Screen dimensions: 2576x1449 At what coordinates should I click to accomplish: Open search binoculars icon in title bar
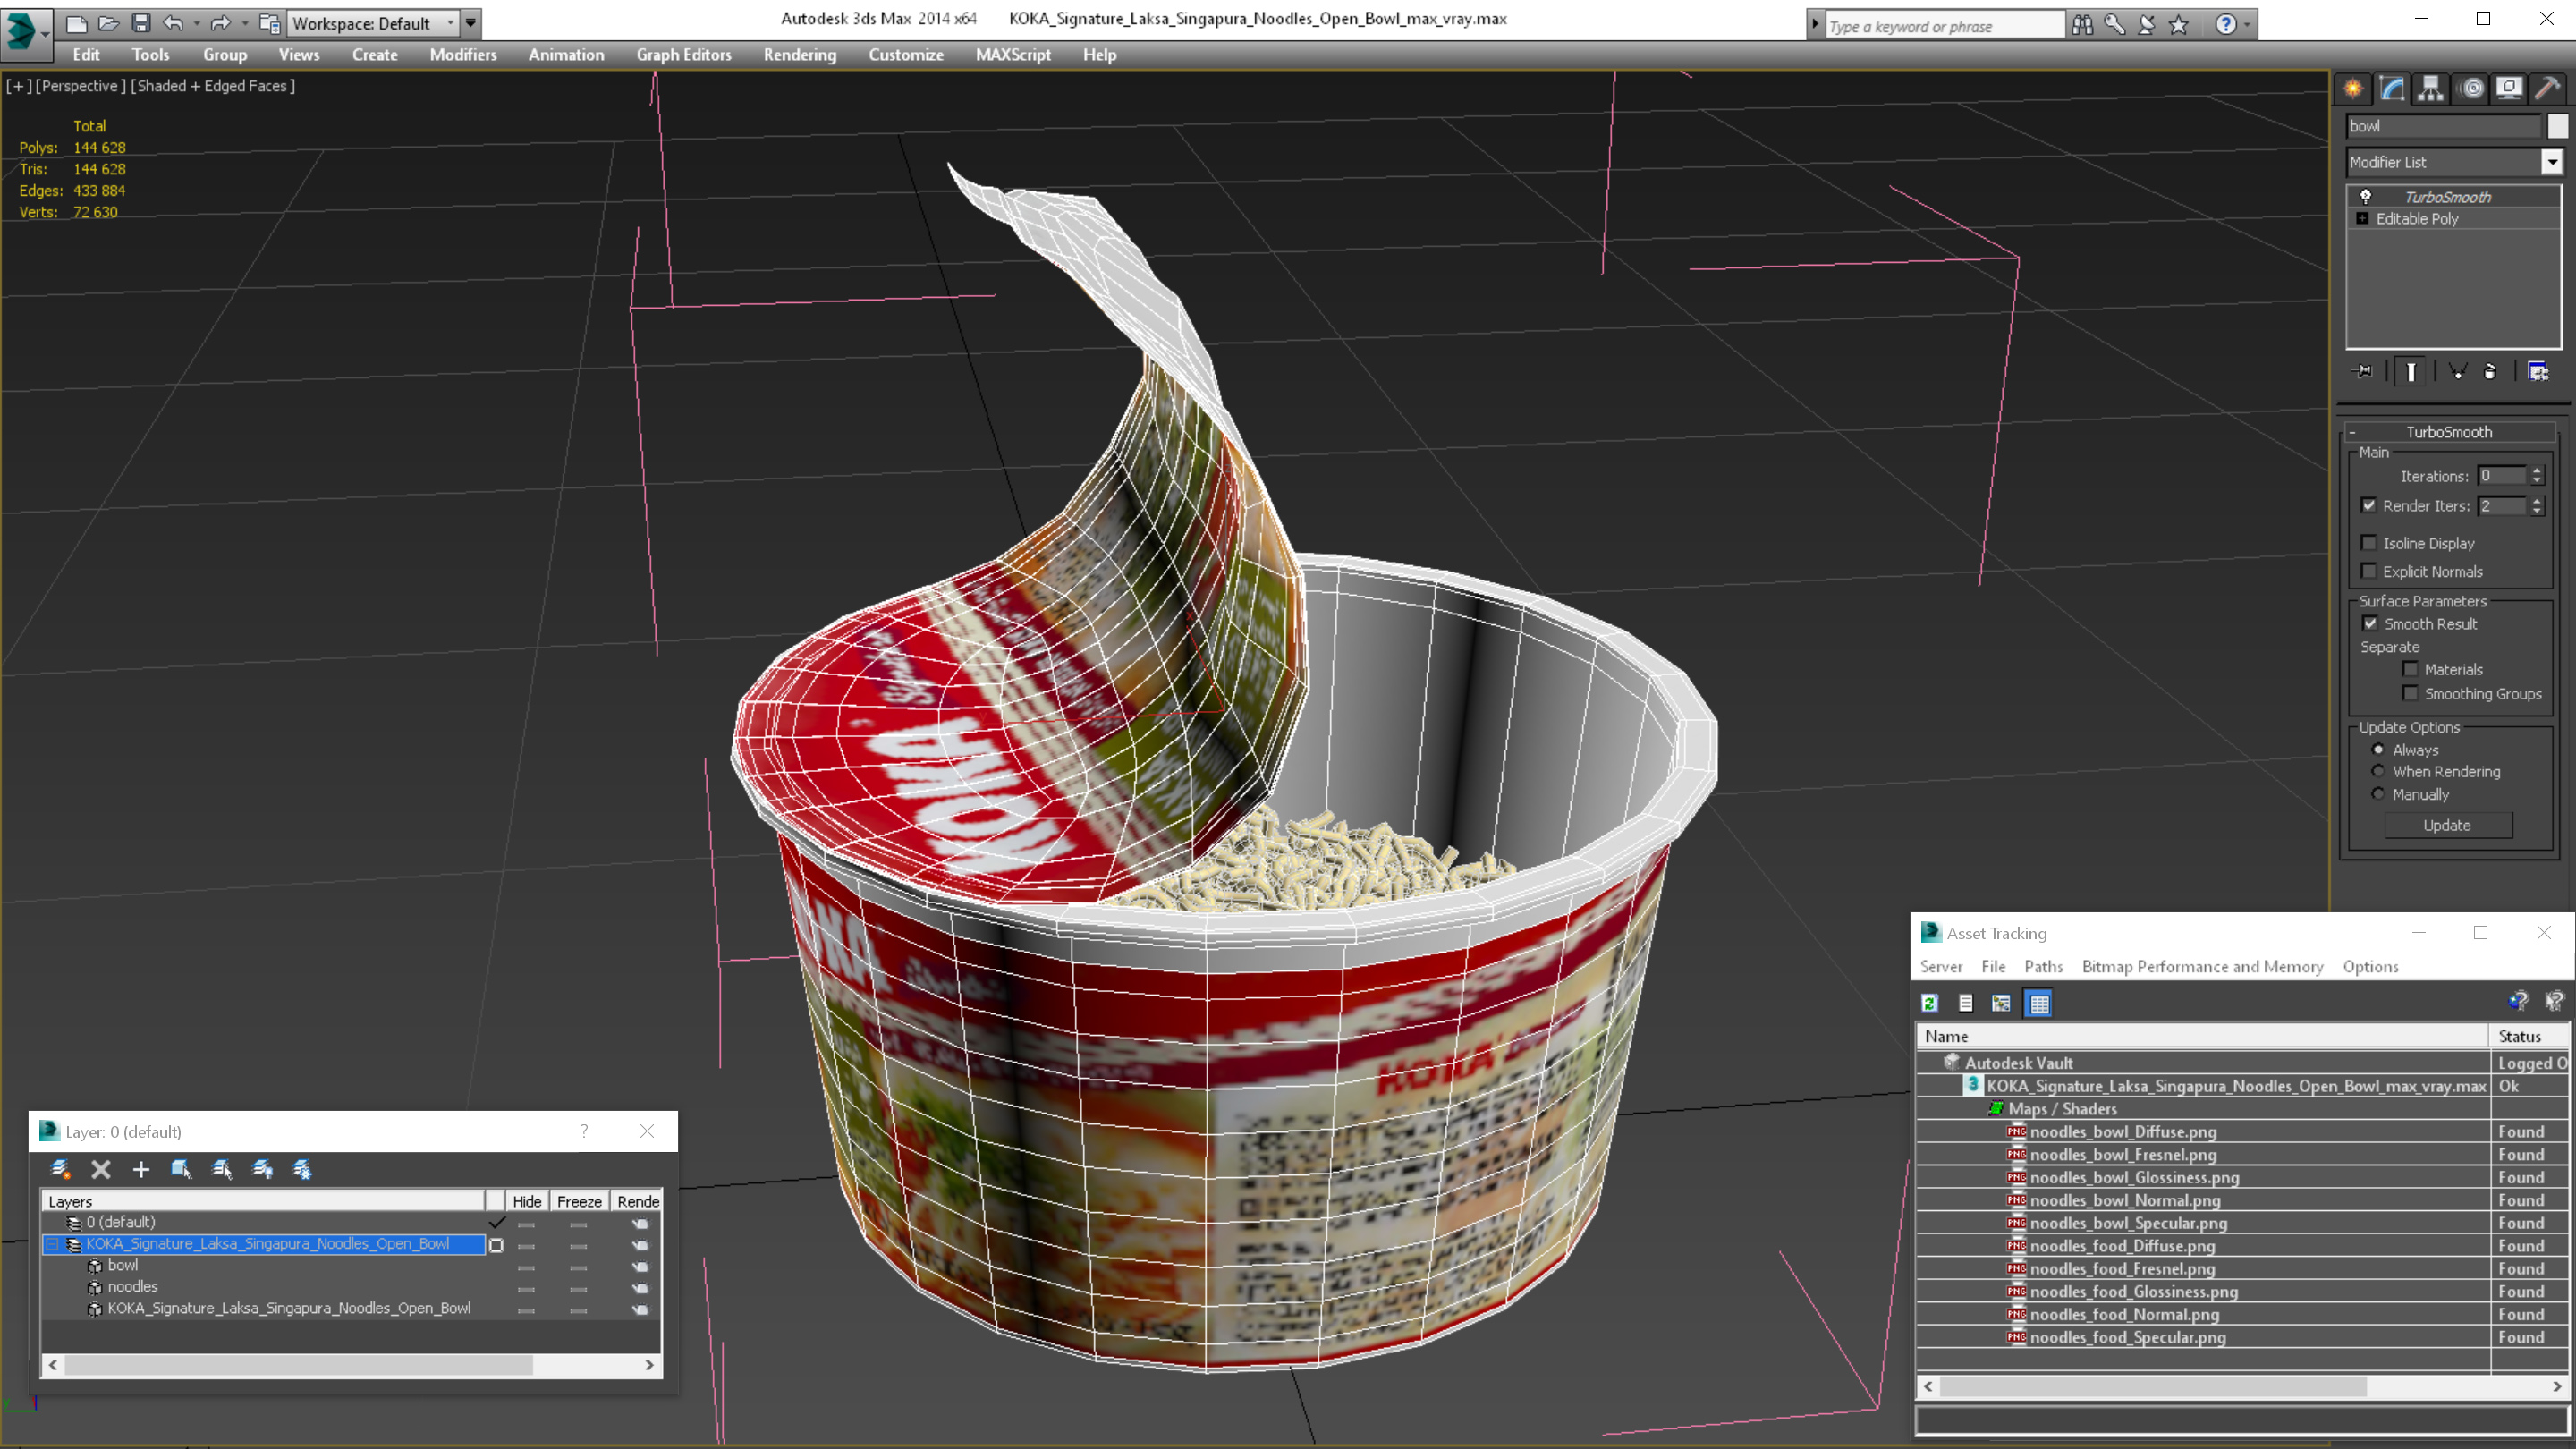pyautogui.click(x=2083, y=25)
